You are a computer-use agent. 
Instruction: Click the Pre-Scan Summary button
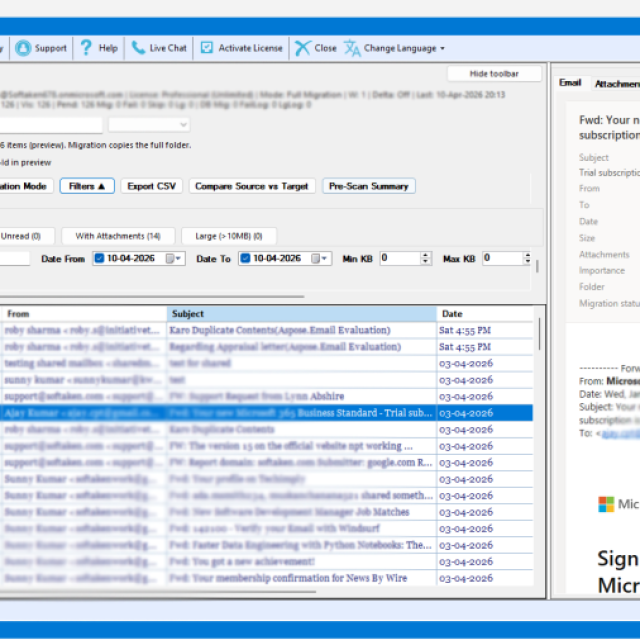368,186
